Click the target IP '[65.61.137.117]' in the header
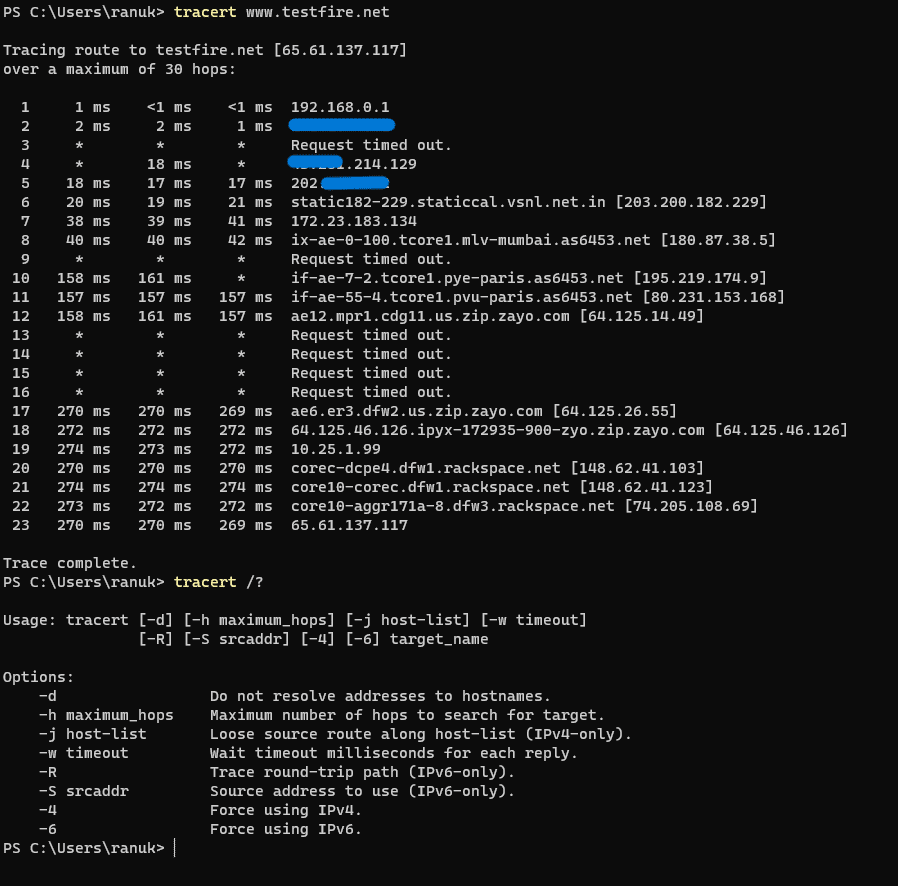This screenshot has height=886, width=898. (340, 50)
